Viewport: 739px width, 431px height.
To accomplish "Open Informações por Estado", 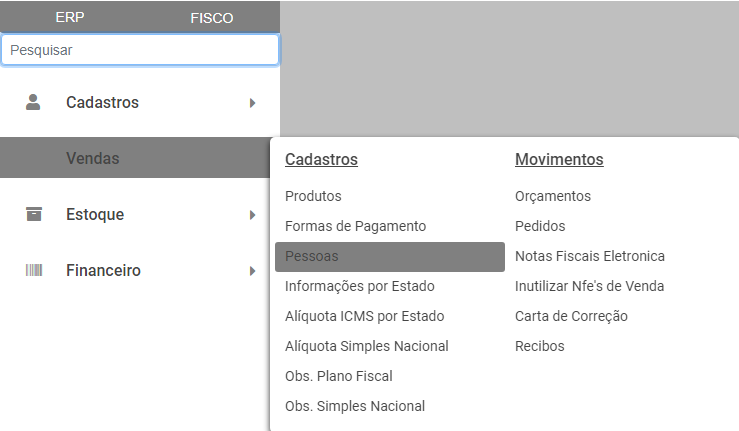I will (360, 286).
